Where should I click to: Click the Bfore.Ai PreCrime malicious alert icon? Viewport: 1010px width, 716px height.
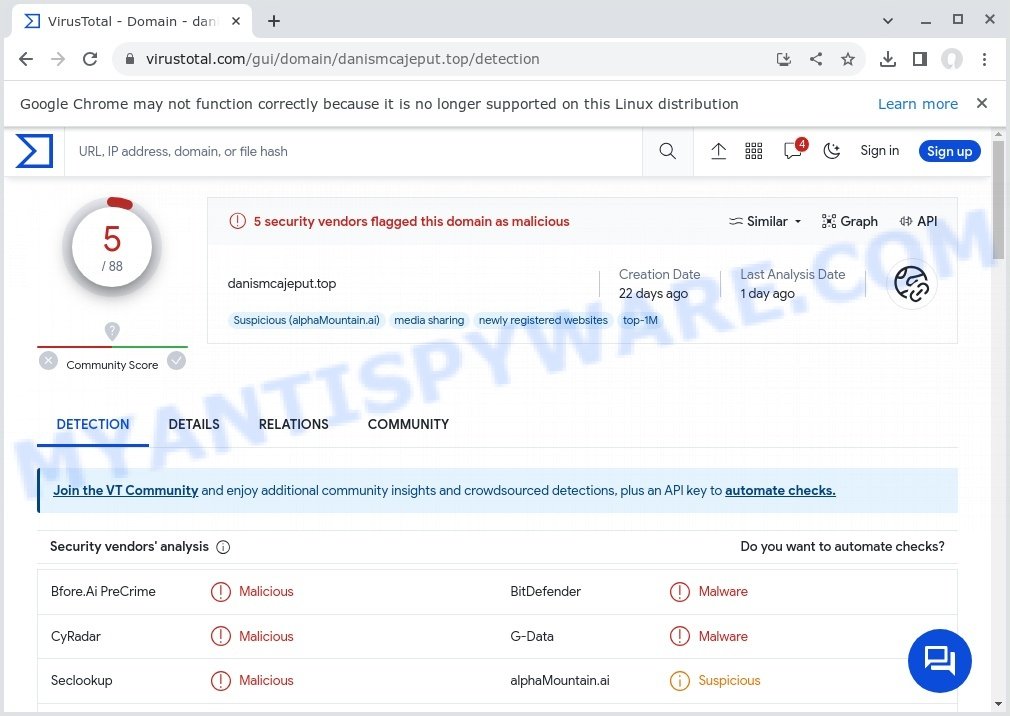coord(220,592)
